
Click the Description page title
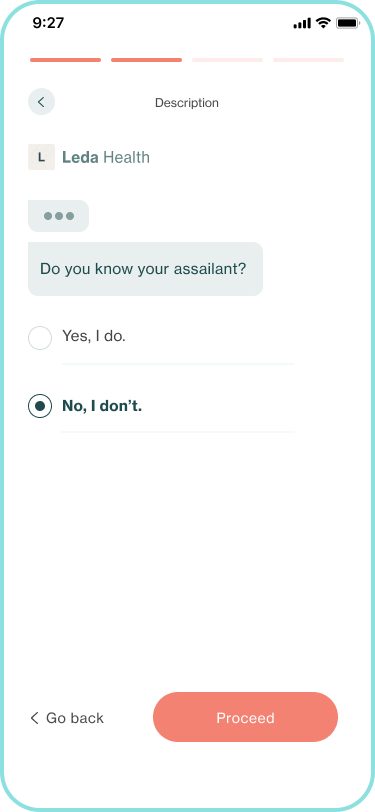tap(187, 103)
